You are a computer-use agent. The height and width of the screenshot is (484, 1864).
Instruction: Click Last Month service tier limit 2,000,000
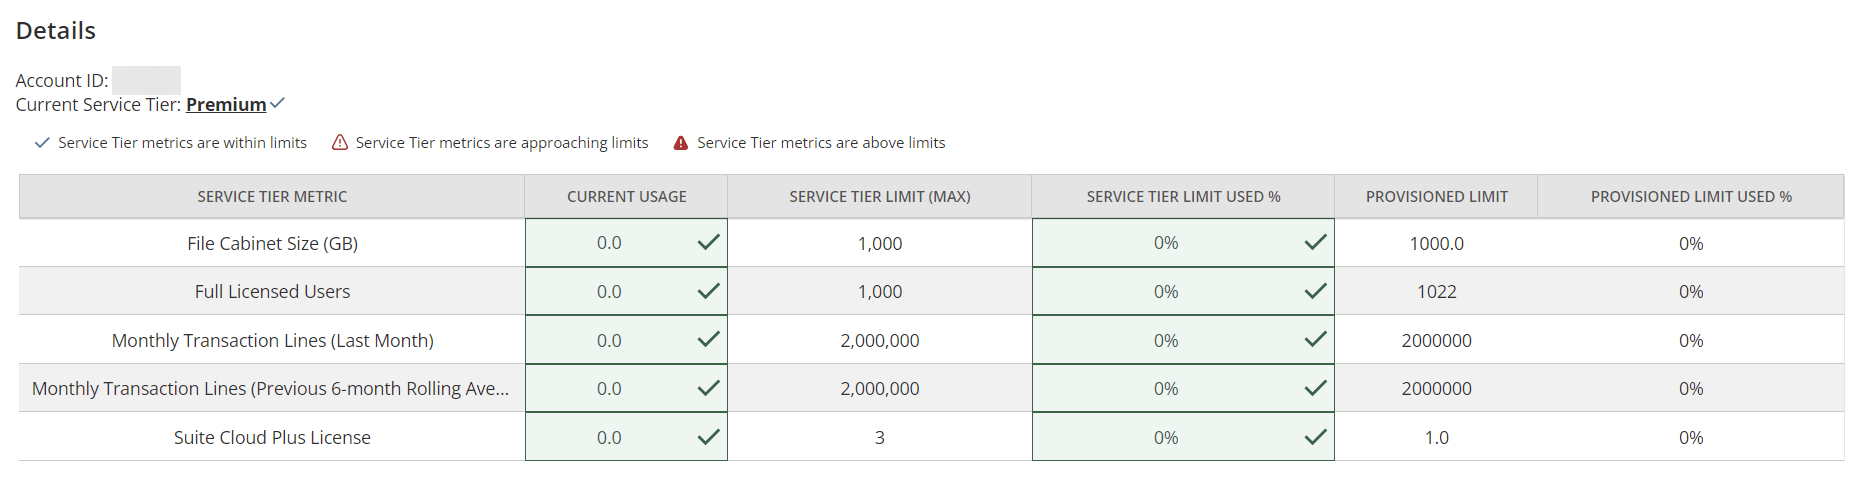pyautogui.click(x=880, y=340)
